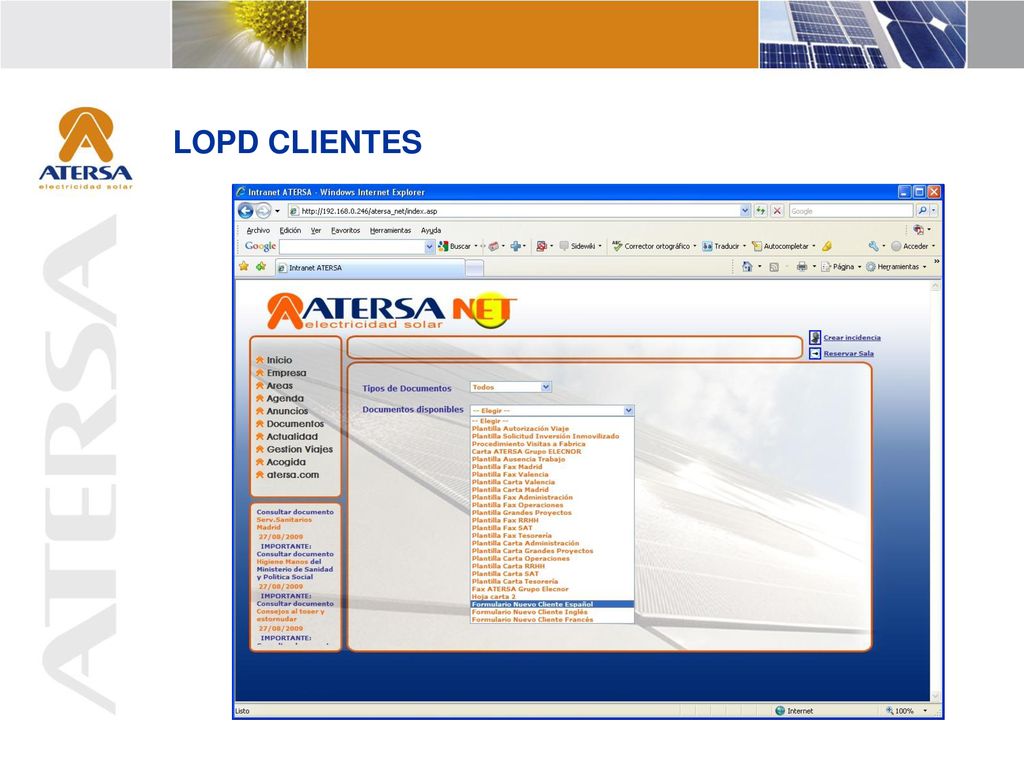Open the Ver menu
This screenshot has width=1024, height=768.
316,231
